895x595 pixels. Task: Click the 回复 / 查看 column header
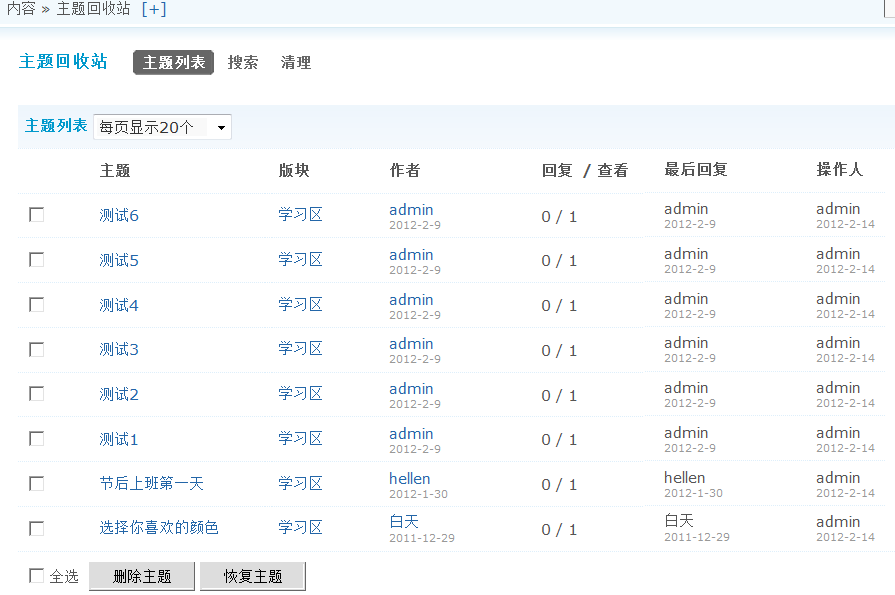point(584,170)
